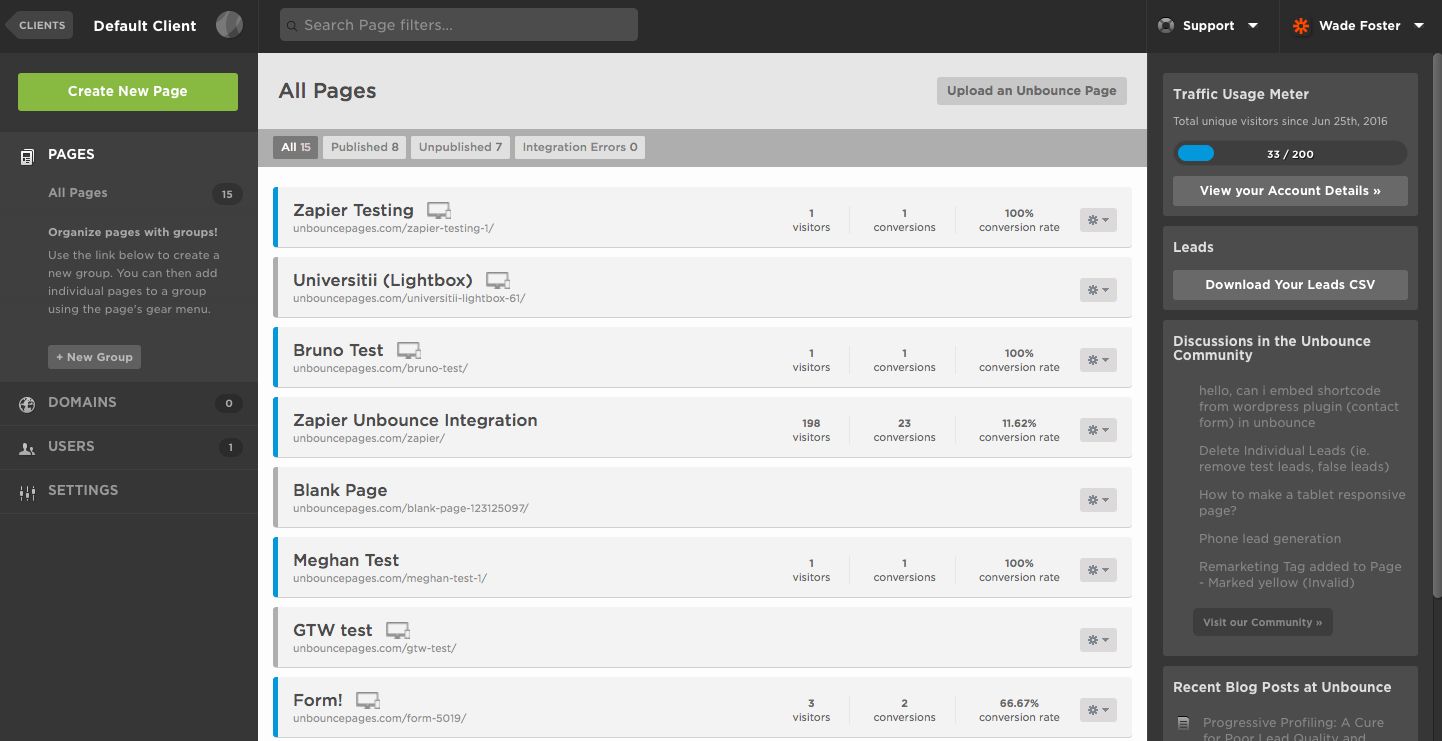
Task: Open the gear menu for Zapier Testing
Action: tap(1097, 220)
